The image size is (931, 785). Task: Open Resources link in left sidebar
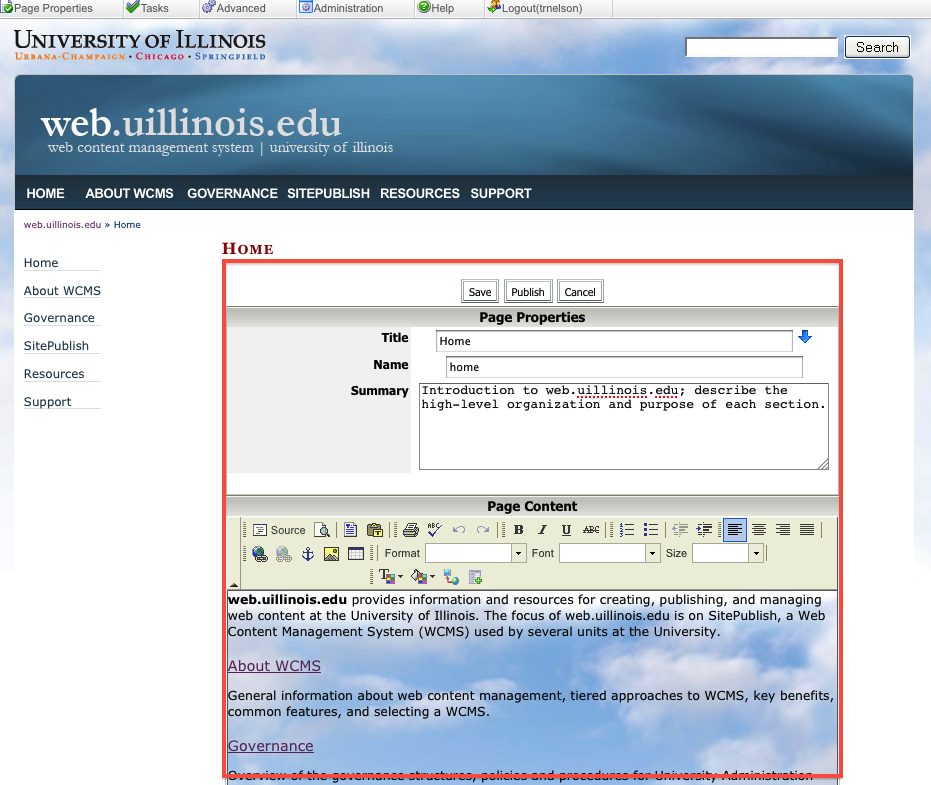54,374
